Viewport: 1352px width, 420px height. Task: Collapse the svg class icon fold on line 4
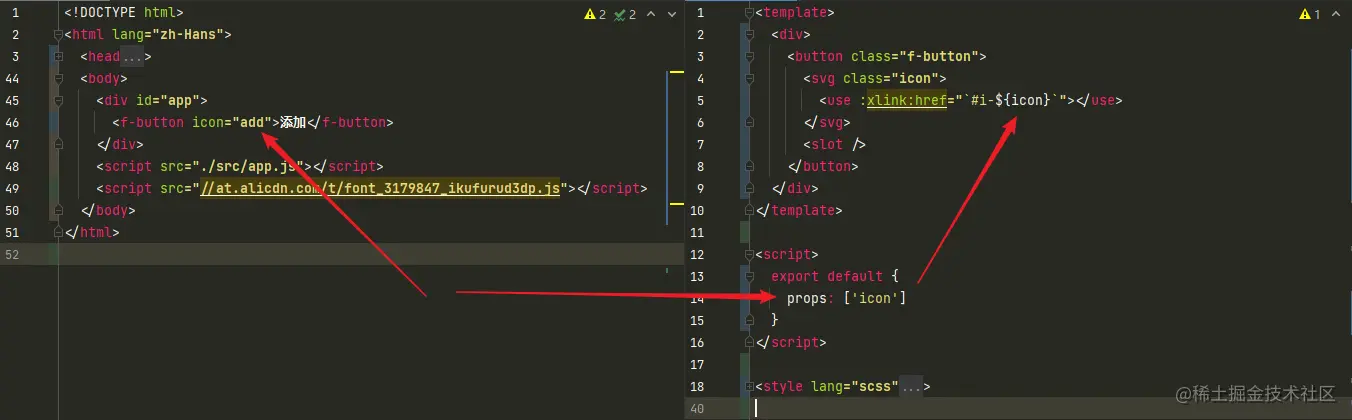pyautogui.click(x=751, y=78)
